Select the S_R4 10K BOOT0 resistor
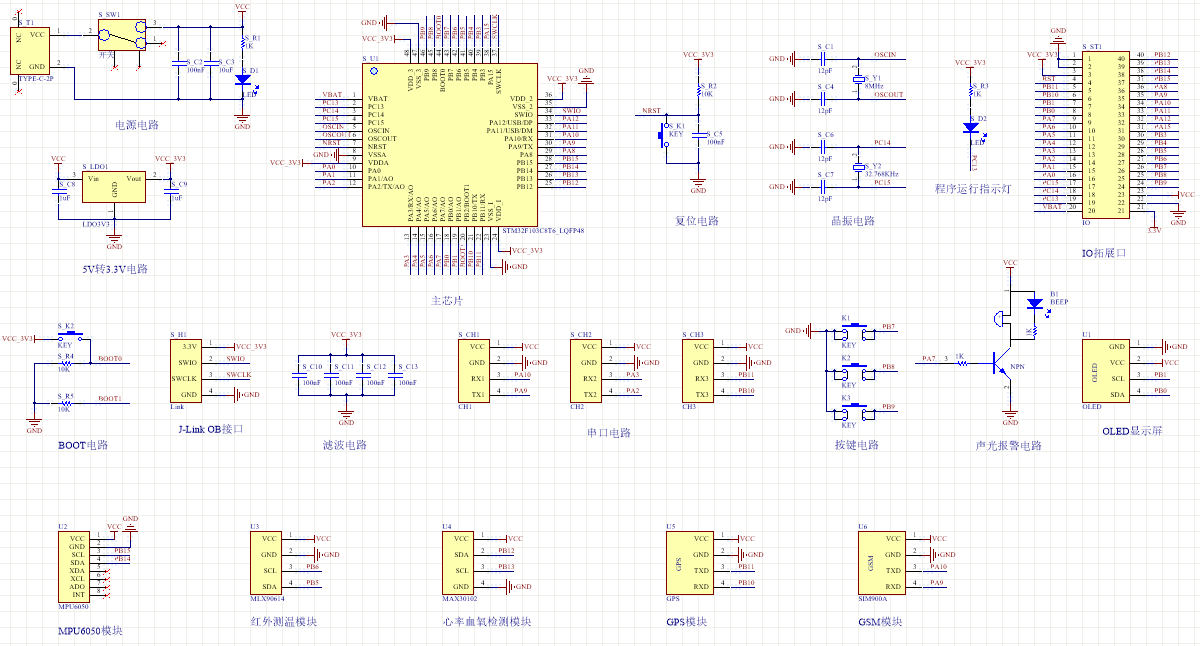This screenshot has height=646, width=1200. coord(66,363)
